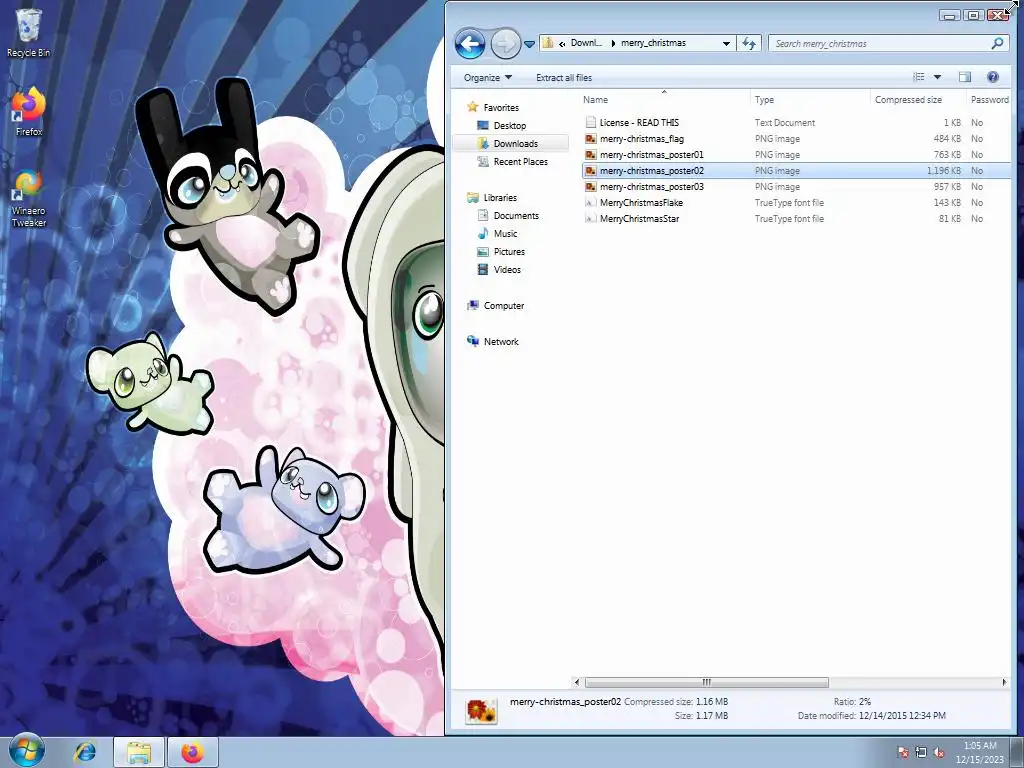Viewport: 1024px width, 768px height.
Task: Sort by the Compressed size column
Action: [x=918, y=99]
